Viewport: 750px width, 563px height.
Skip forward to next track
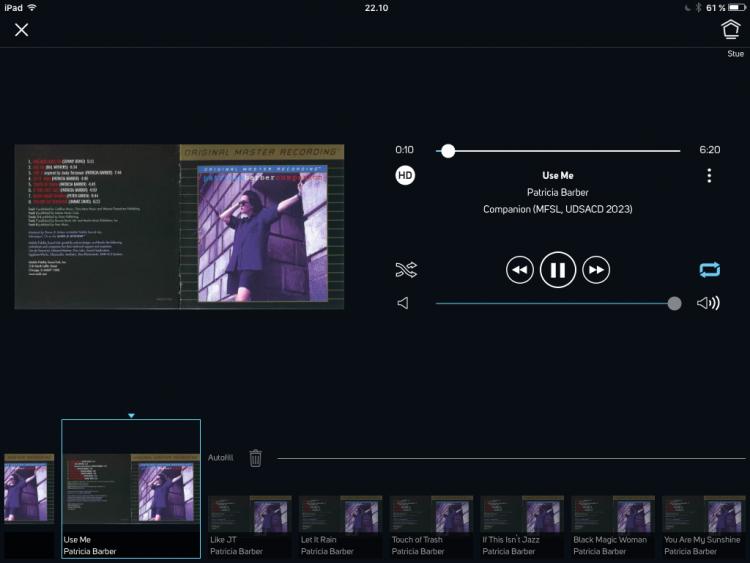[596, 270]
